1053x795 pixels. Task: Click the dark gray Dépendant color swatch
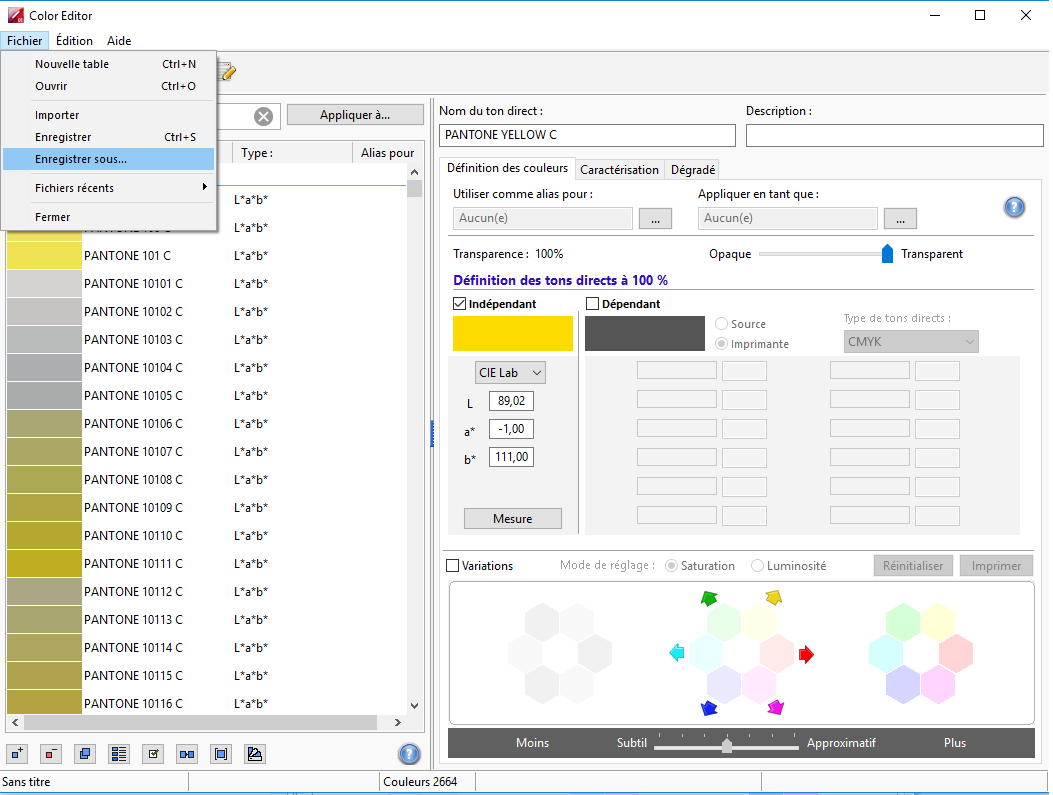coord(645,334)
